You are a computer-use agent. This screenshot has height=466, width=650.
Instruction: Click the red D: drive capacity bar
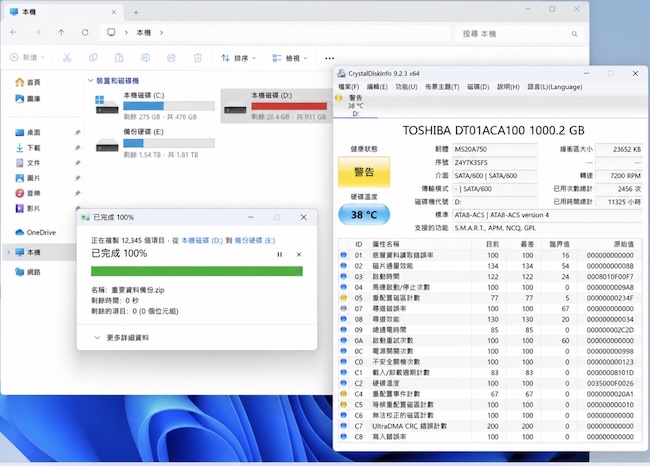289,106
